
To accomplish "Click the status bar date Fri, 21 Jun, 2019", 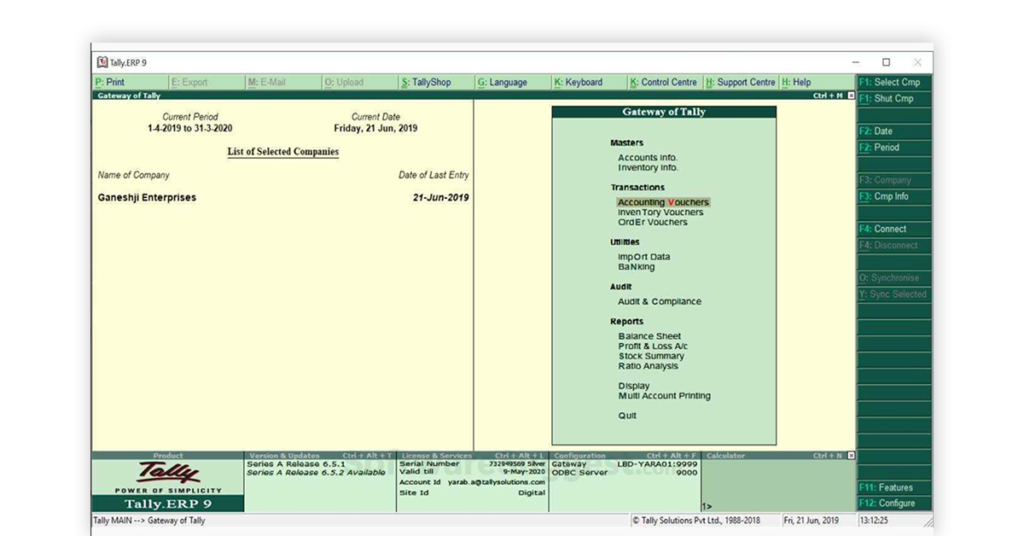I will tap(811, 520).
